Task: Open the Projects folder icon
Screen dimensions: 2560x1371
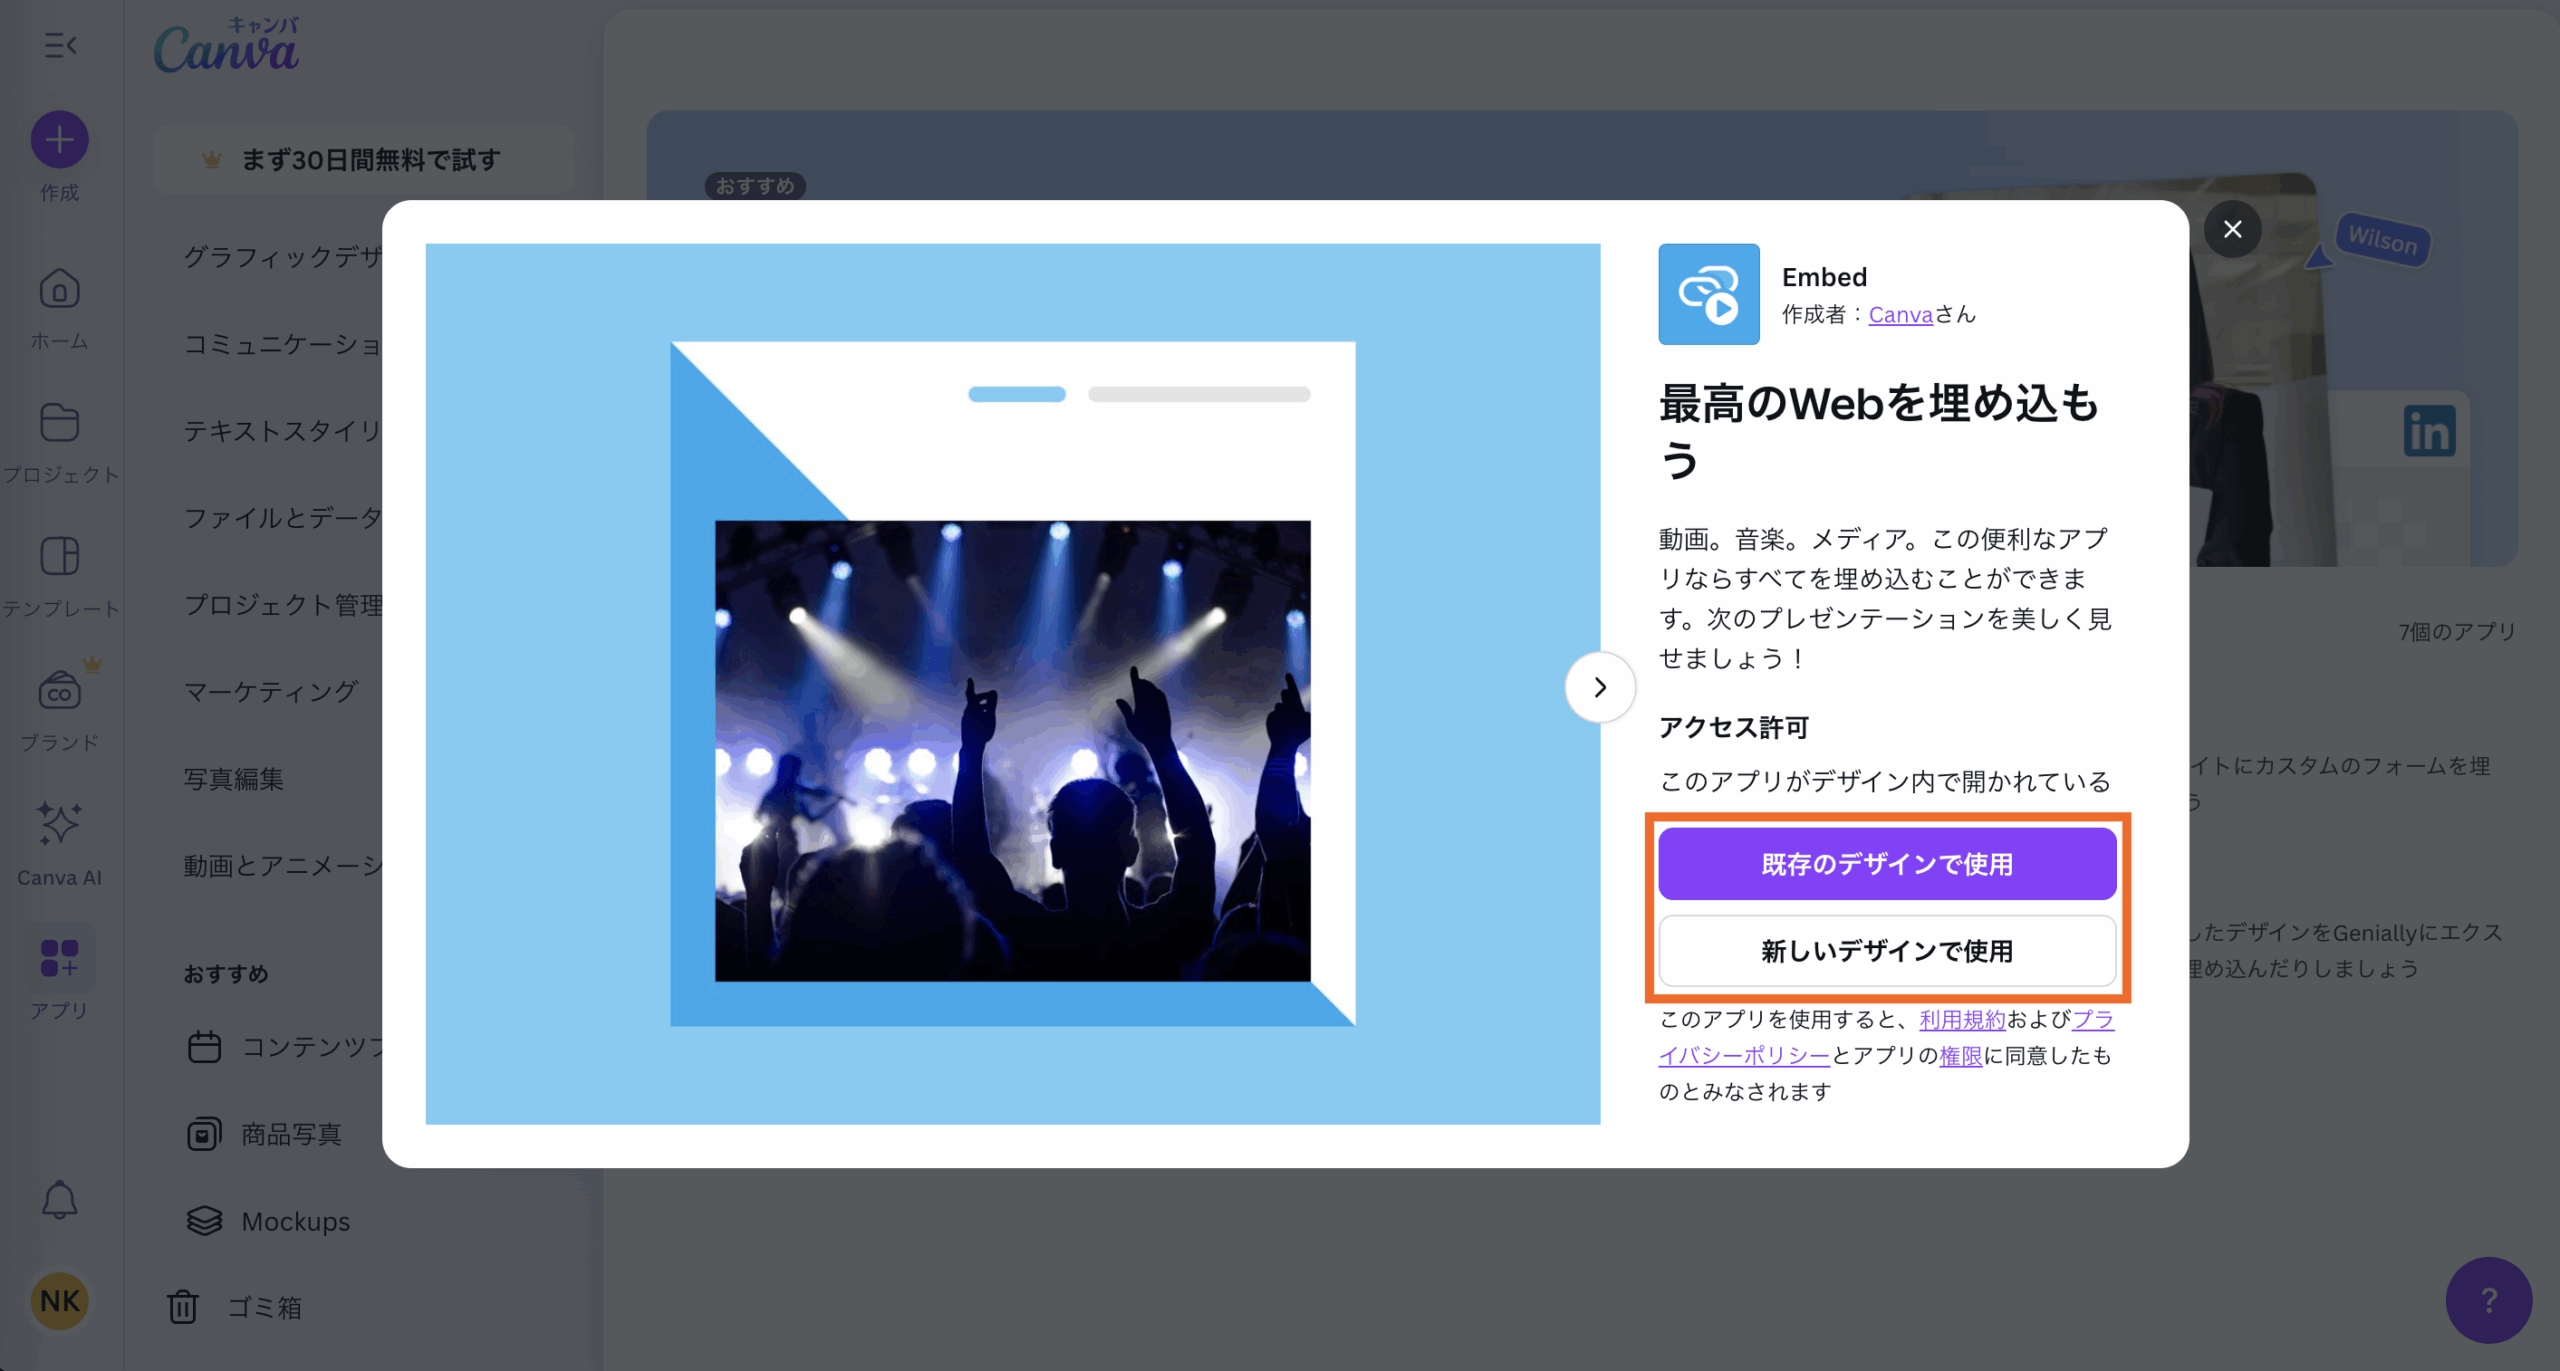Action: (60, 423)
